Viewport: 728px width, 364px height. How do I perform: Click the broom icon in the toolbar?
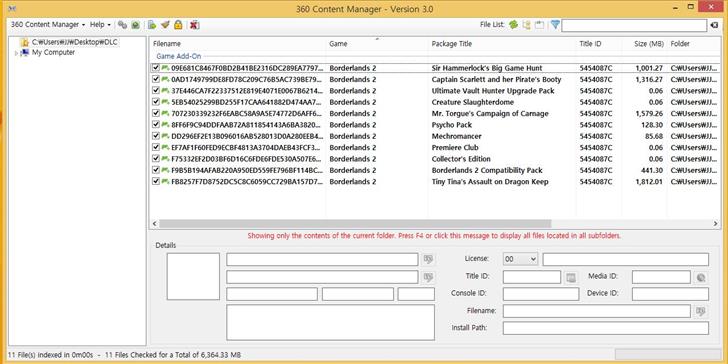[x=165, y=25]
